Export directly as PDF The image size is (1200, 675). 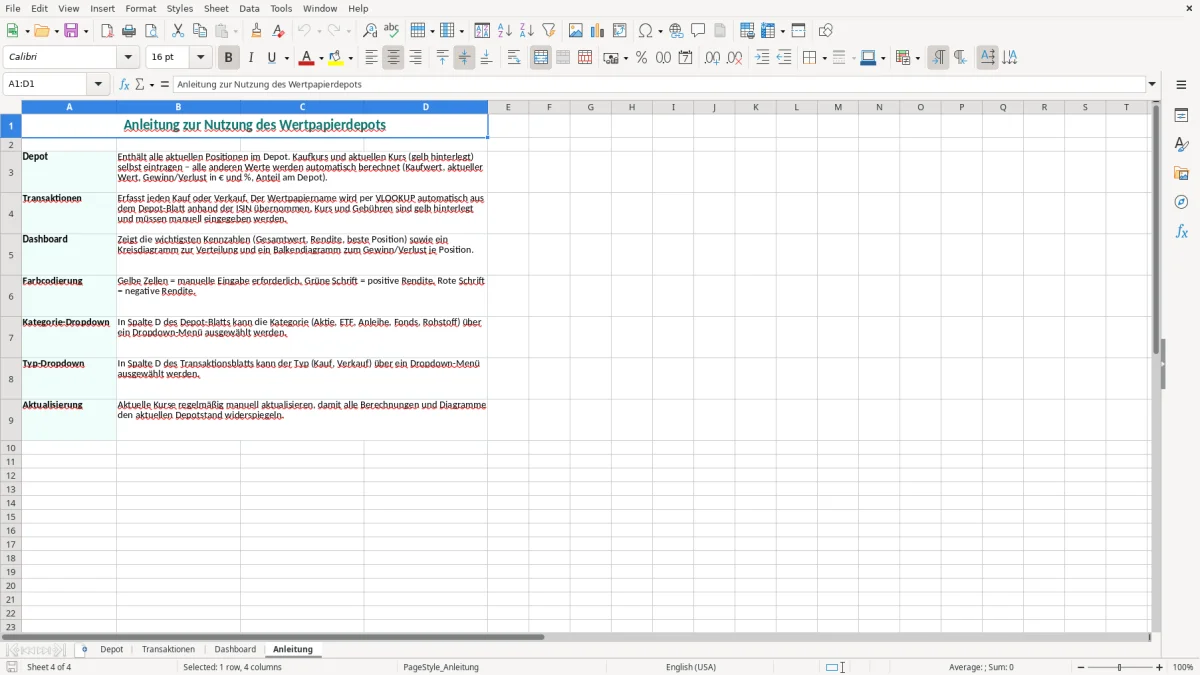click(107, 31)
